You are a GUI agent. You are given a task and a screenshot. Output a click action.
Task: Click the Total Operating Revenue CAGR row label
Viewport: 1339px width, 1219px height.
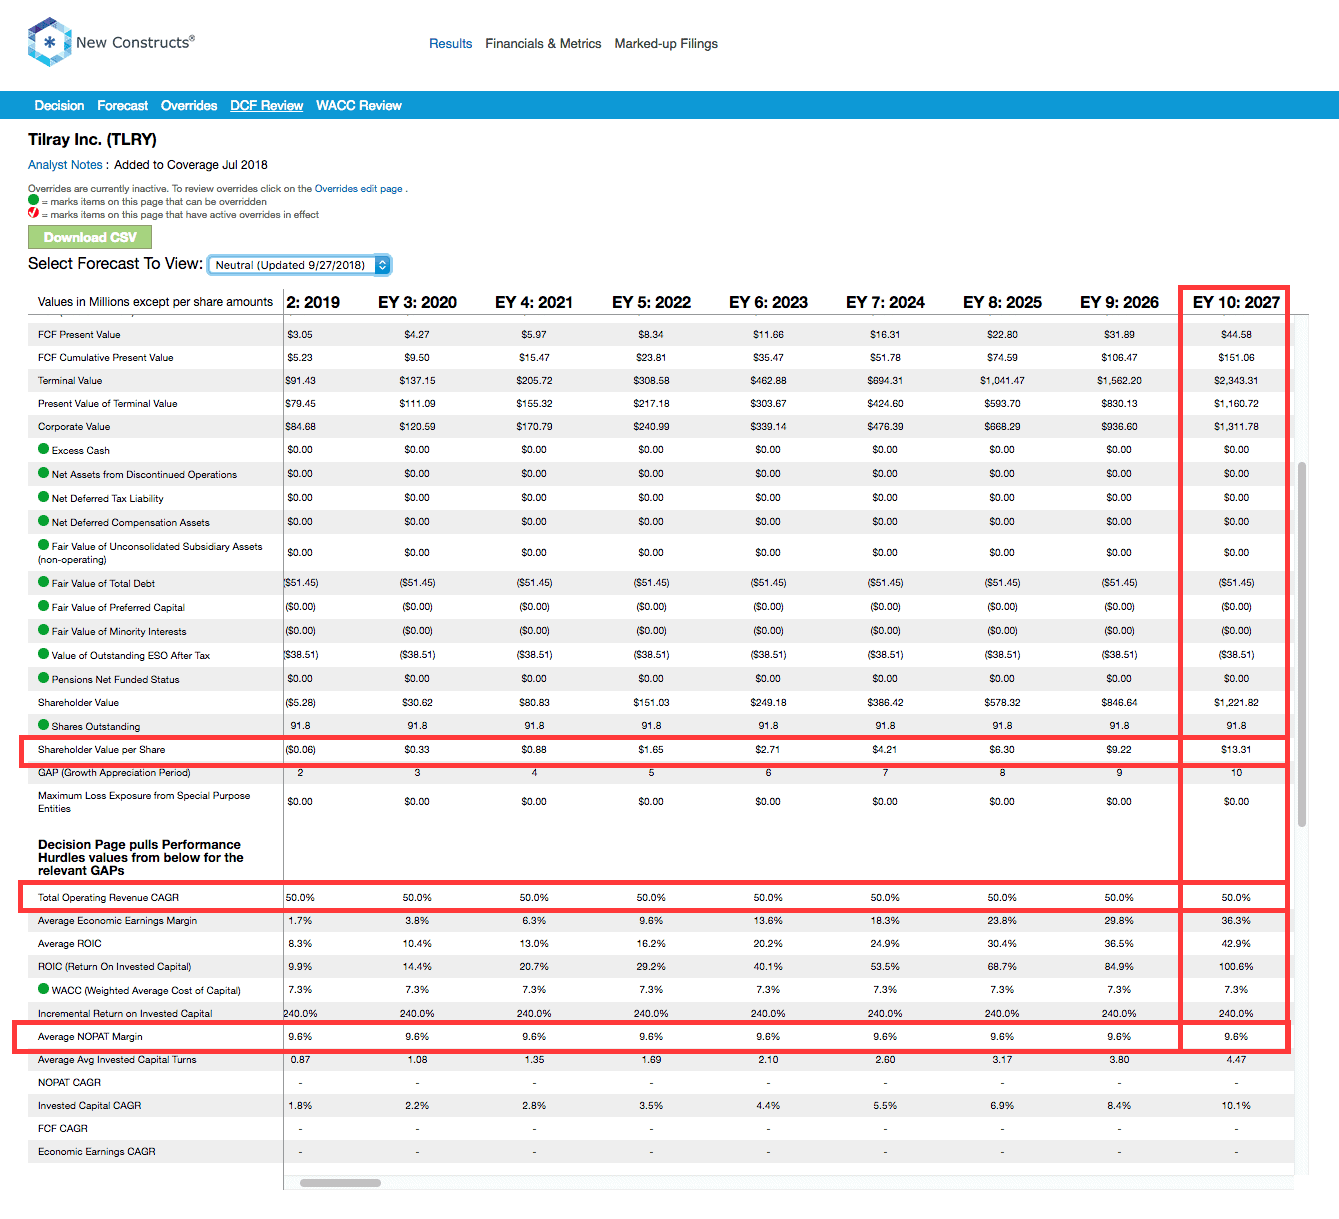[x=109, y=898]
